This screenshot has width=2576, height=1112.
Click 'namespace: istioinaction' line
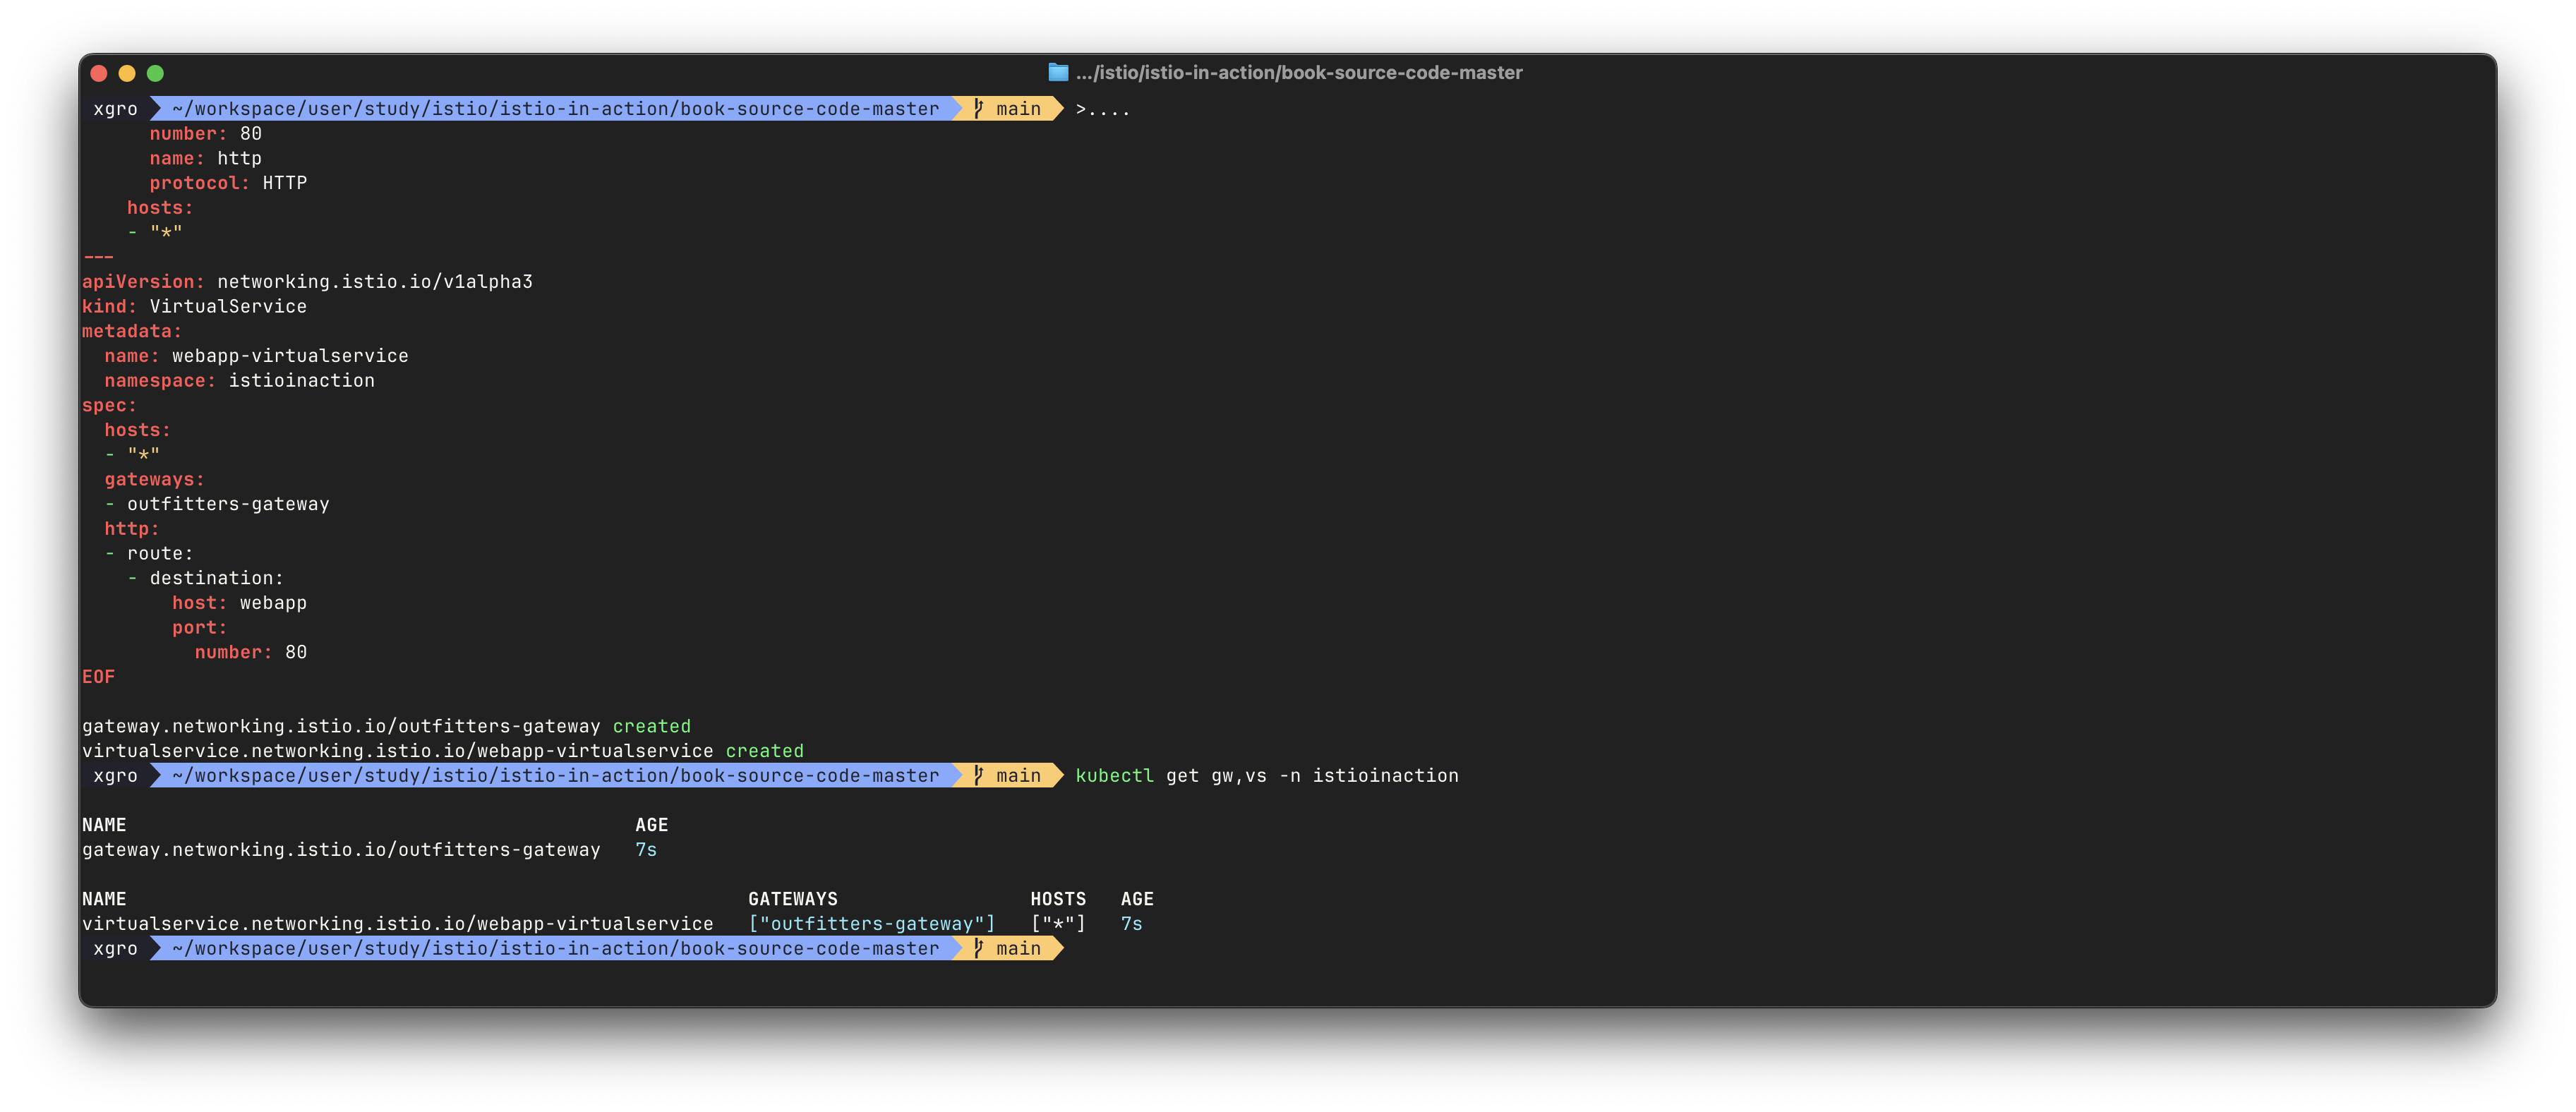240,380
